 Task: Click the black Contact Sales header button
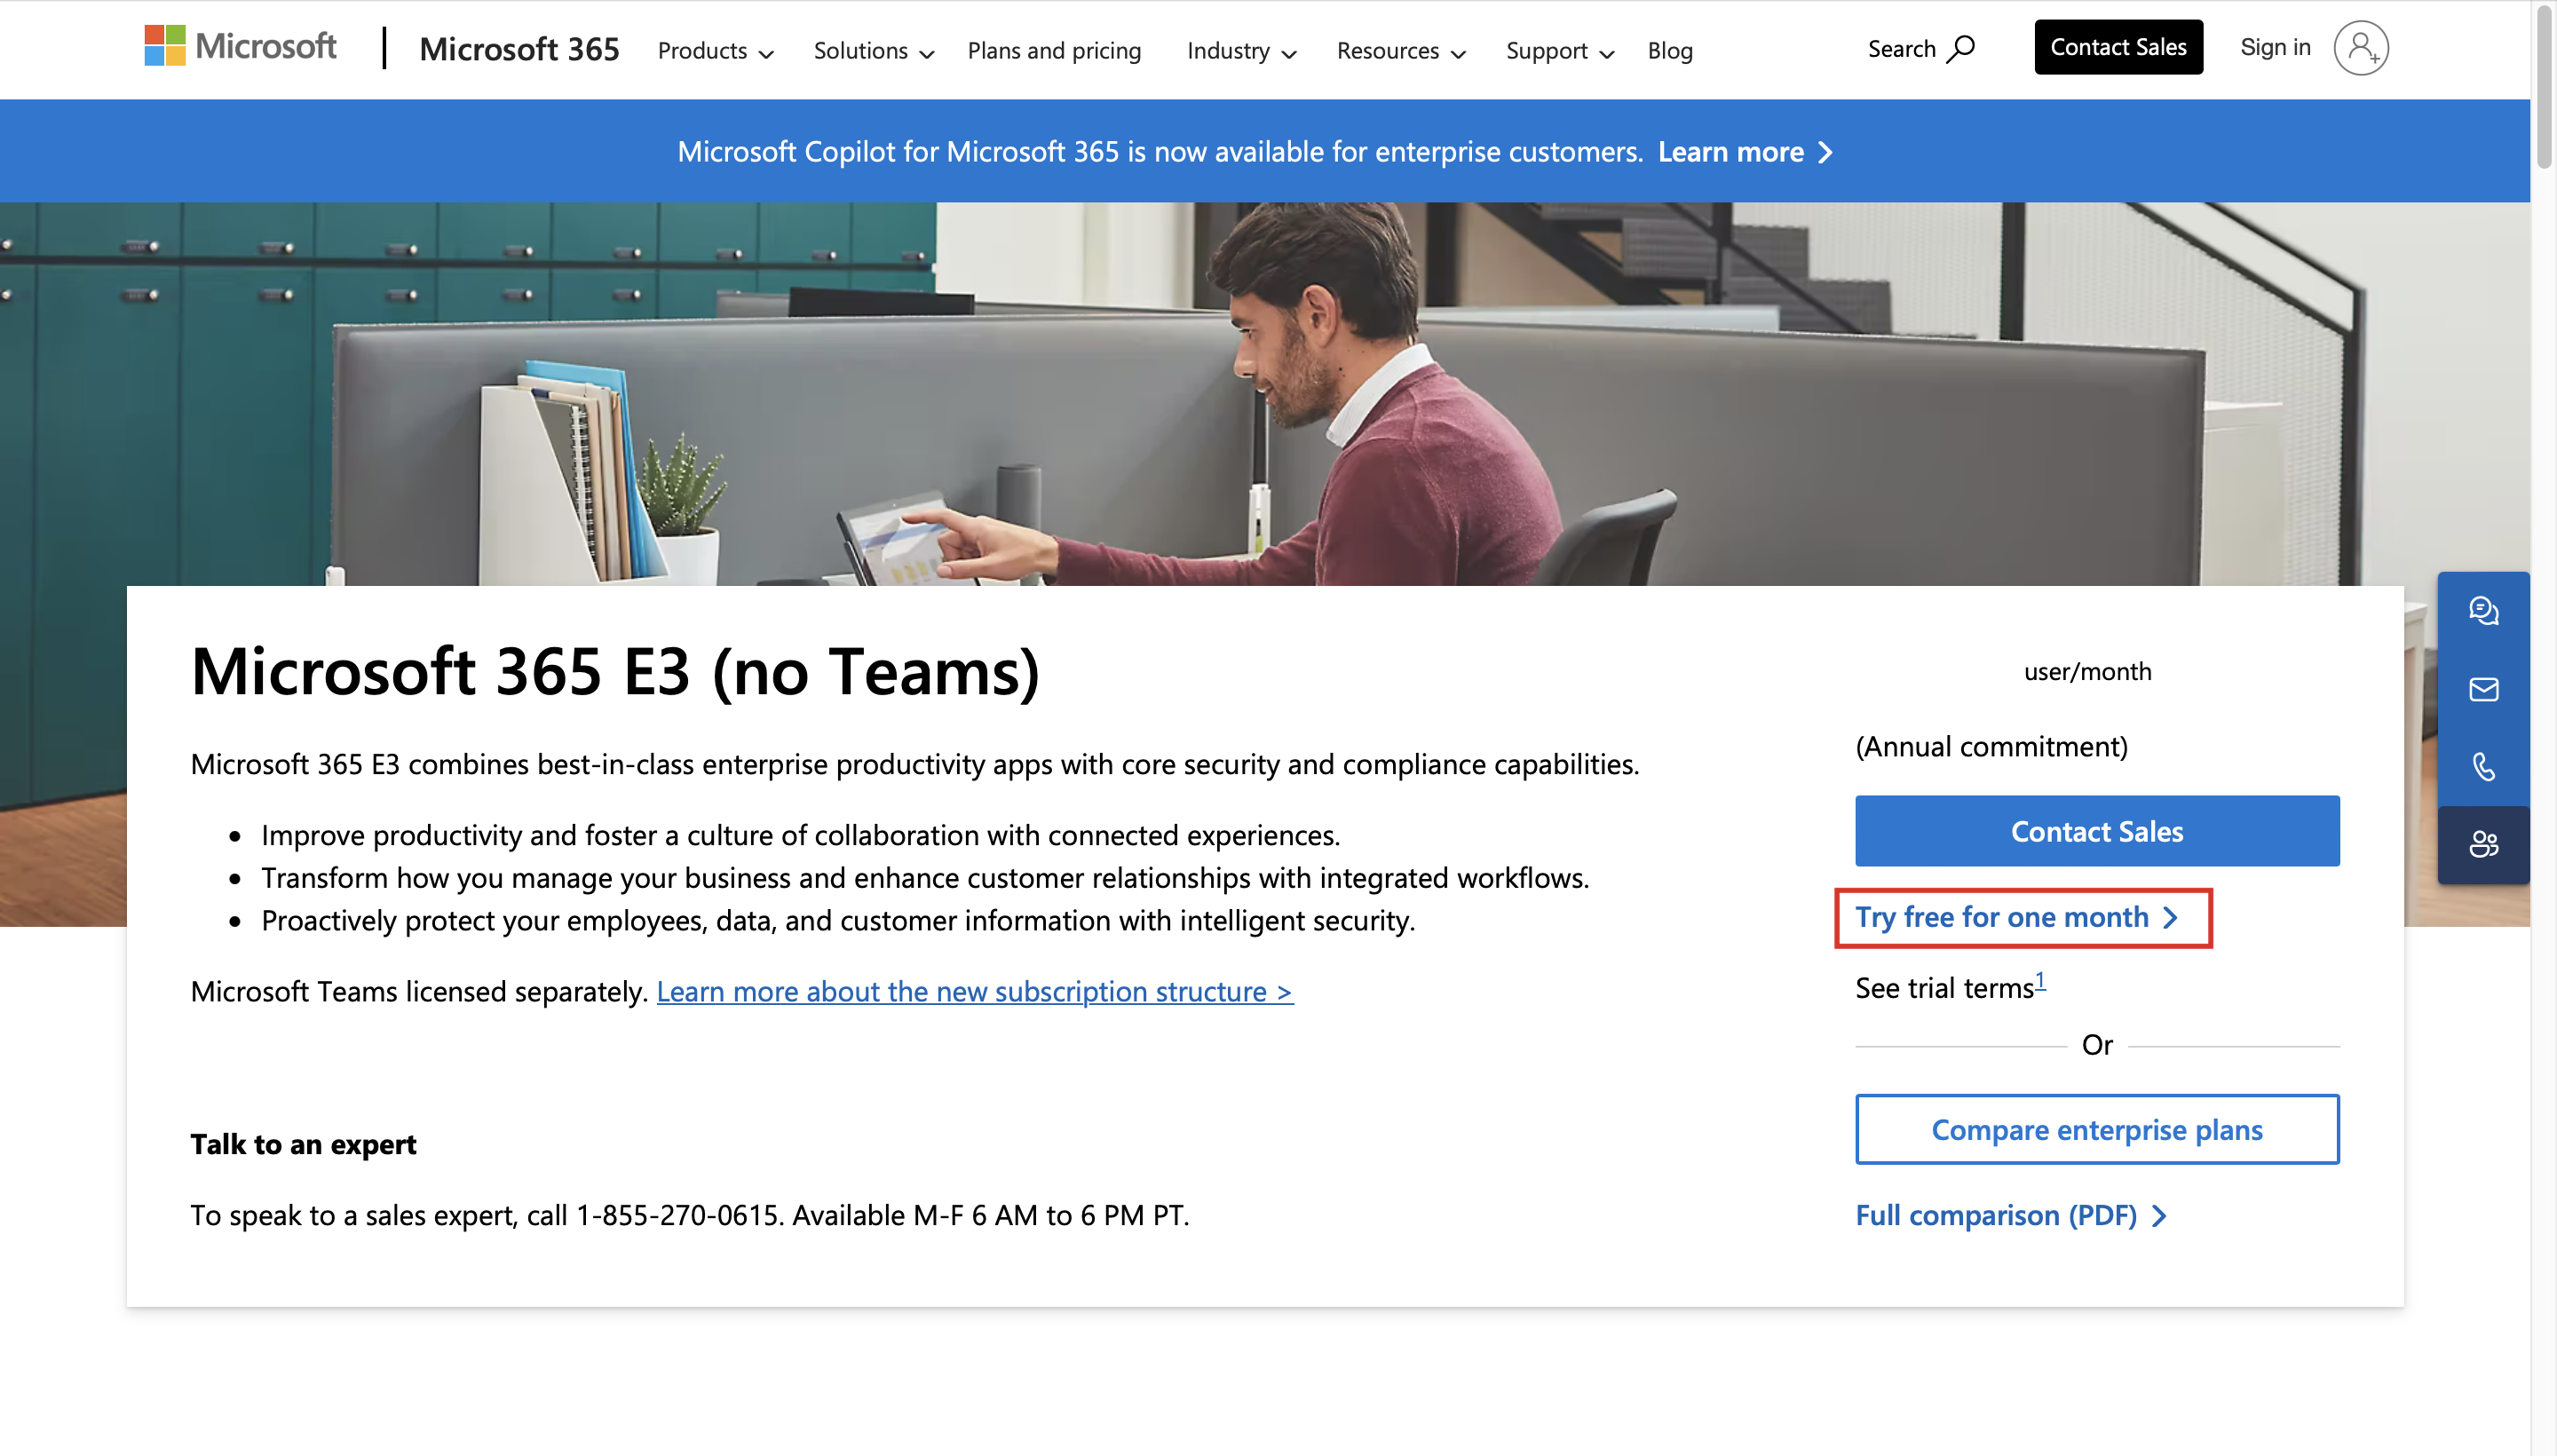point(2118,47)
